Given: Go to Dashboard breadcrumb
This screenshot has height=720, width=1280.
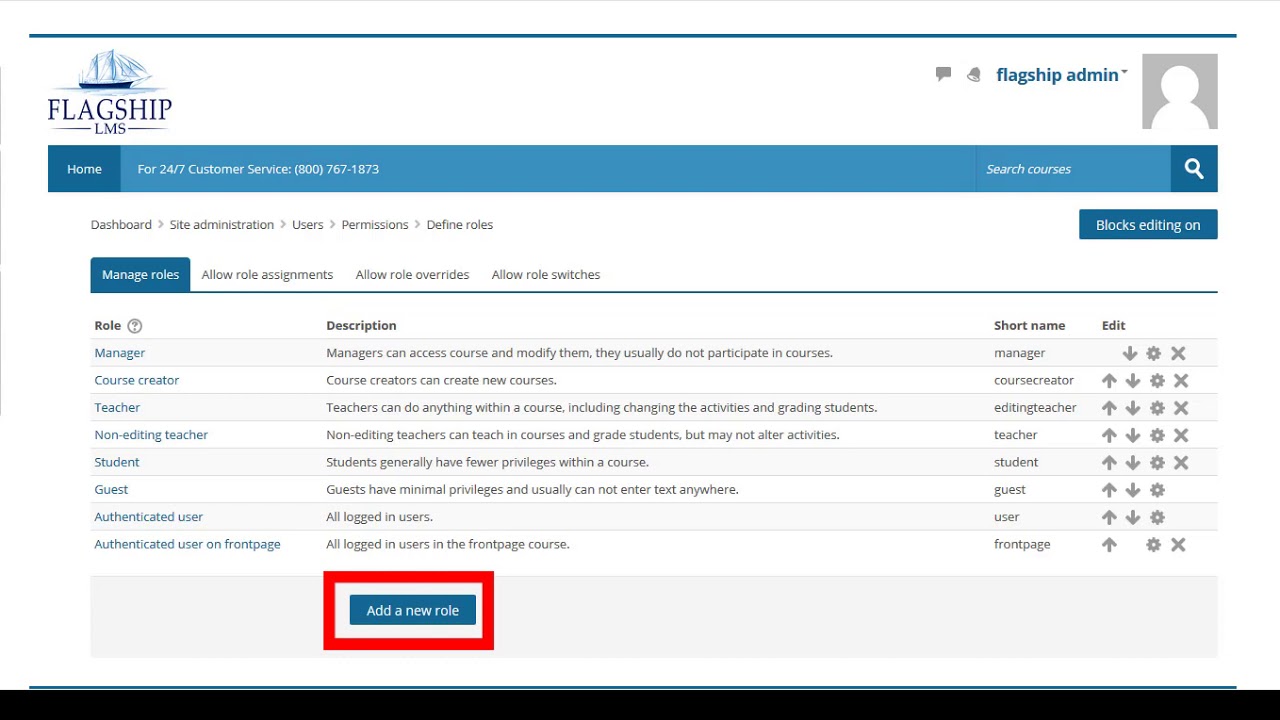Looking at the screenshot, I should coord(121,225).
